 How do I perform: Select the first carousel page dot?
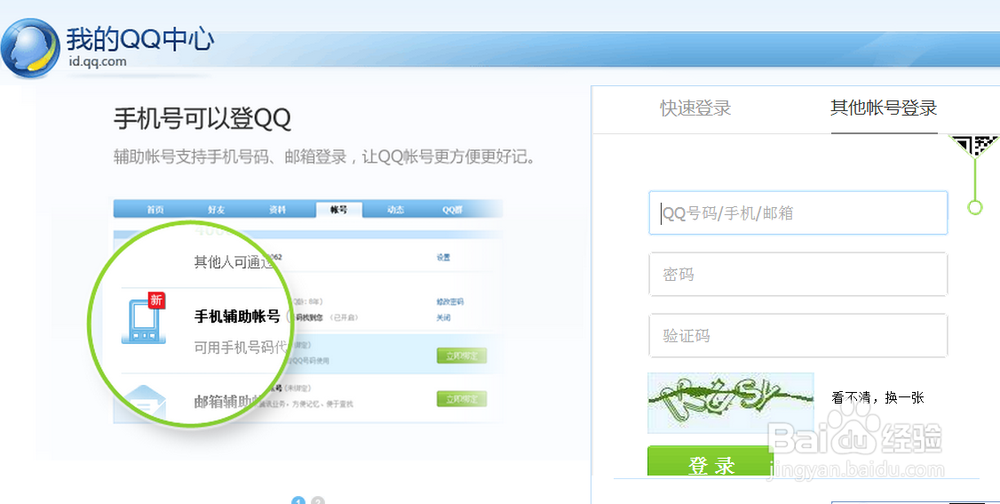298,501
